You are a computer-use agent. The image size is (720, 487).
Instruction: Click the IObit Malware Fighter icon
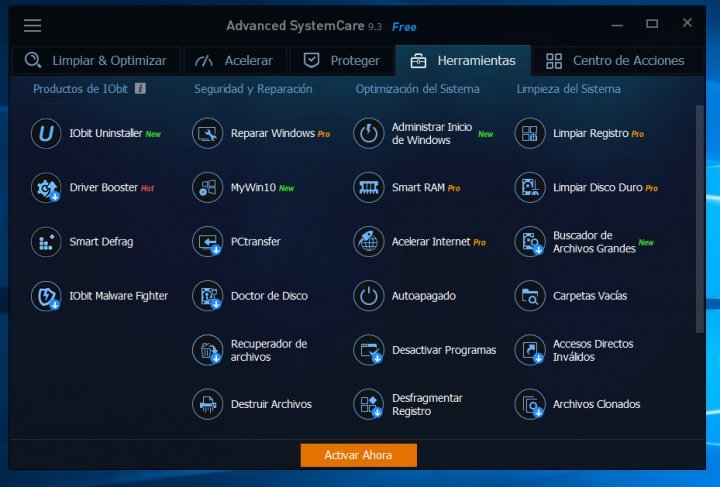point(46,296)
